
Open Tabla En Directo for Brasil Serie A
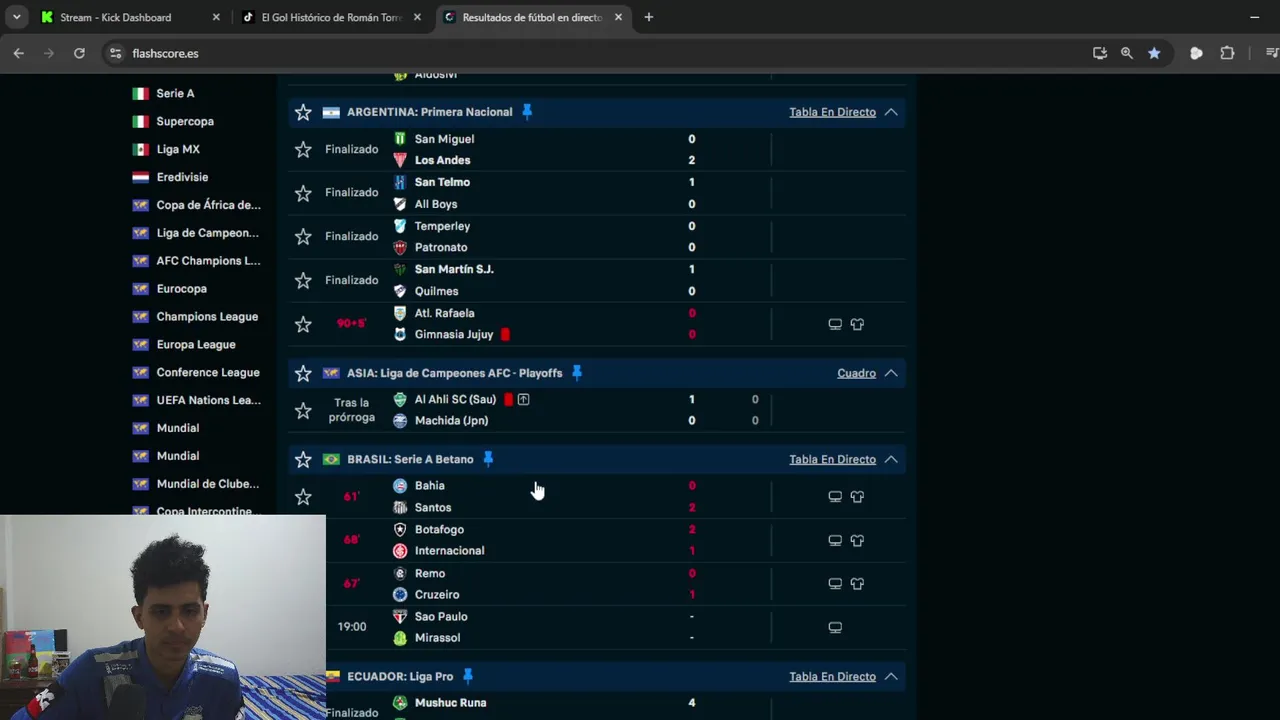(x=832, y=459)
